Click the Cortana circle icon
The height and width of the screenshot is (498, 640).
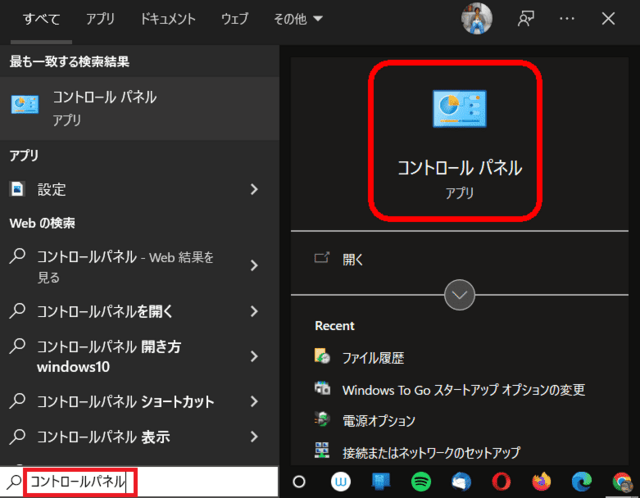point(298,481)
